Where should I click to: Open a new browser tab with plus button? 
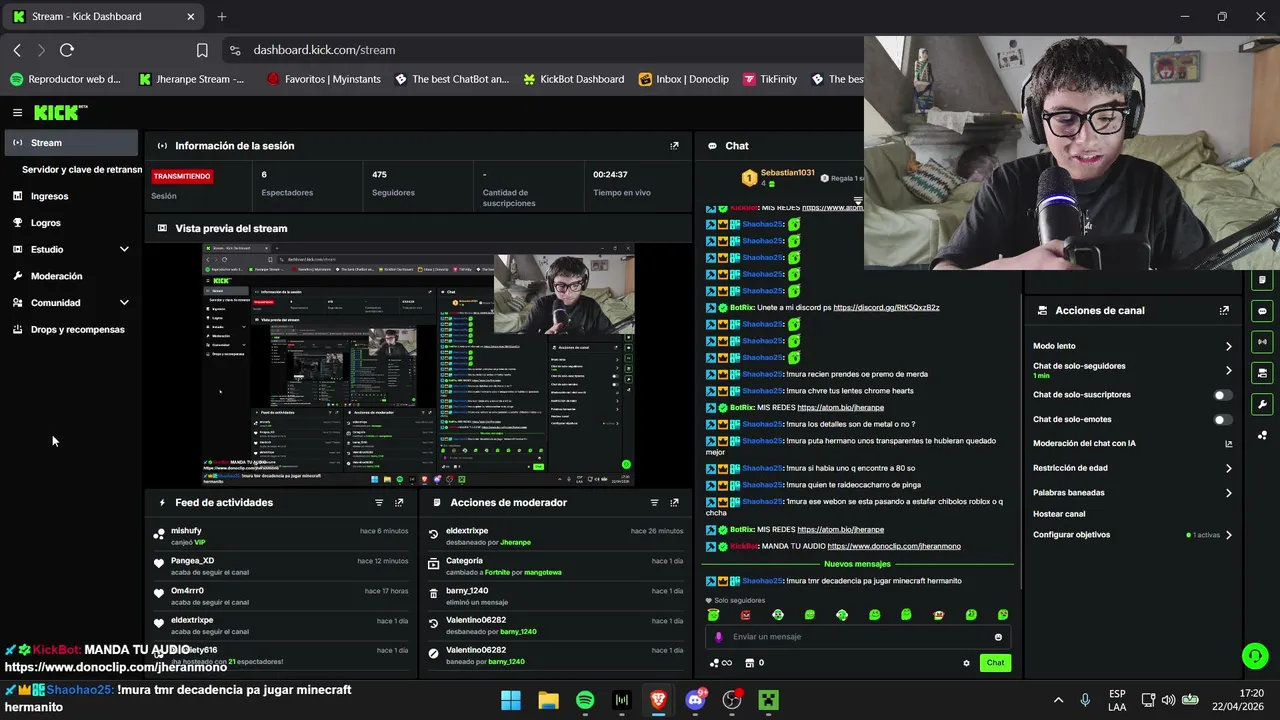[x=222, y=16]
